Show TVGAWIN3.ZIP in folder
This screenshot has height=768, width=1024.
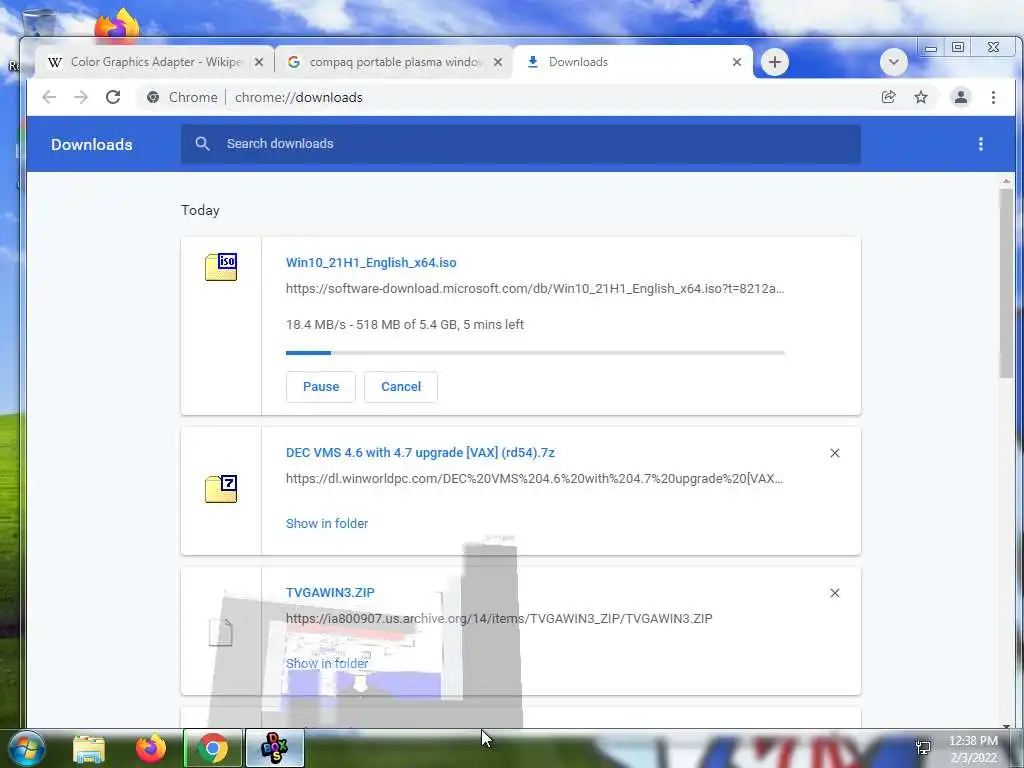(x=327, y=663)
